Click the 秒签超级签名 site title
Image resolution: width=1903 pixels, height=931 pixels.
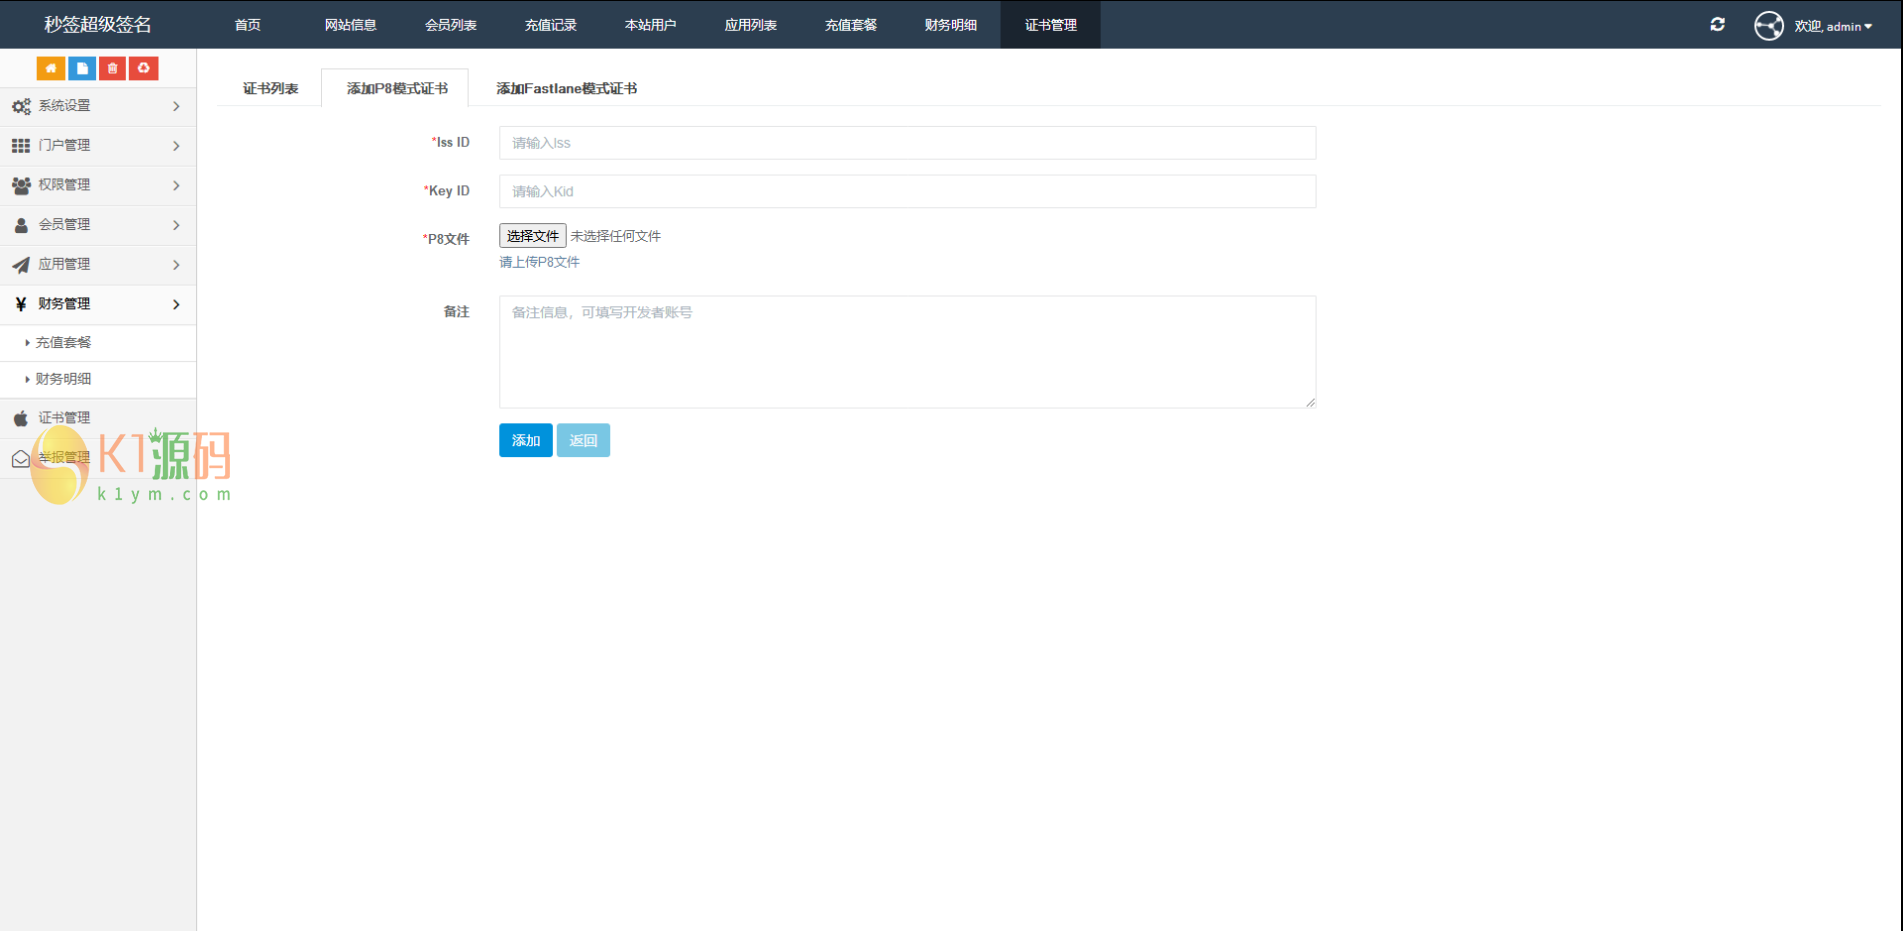(x=98, y=24)
